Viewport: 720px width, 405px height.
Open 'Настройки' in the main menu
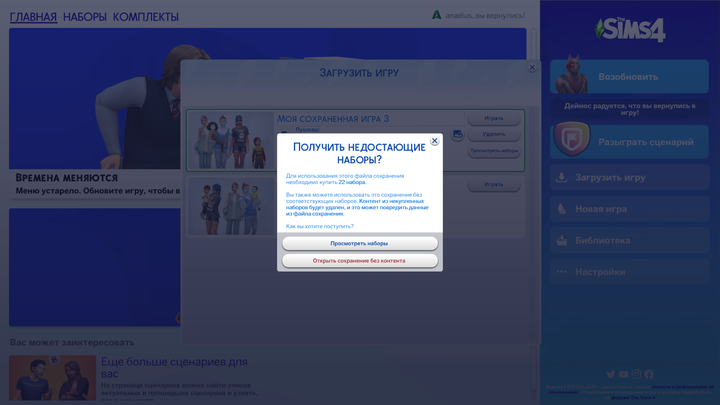click(x=629, y=272)
